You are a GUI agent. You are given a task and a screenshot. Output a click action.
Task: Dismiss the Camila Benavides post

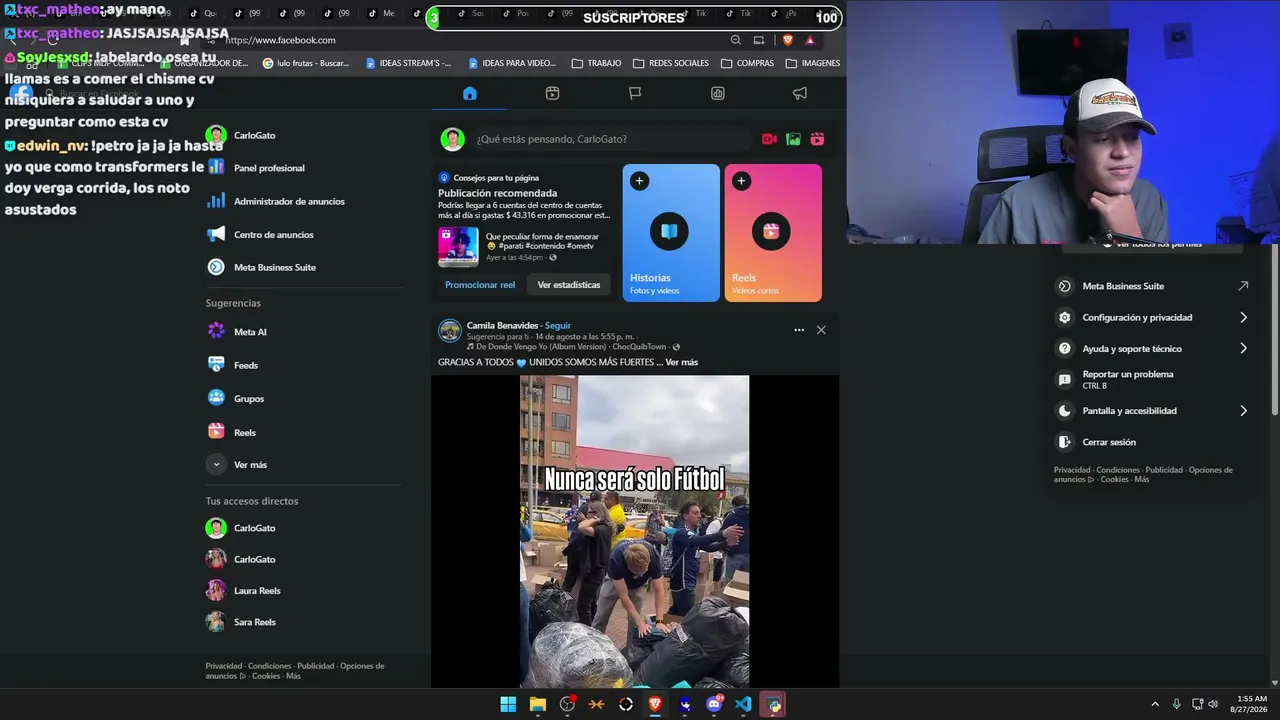pos(821,330)
